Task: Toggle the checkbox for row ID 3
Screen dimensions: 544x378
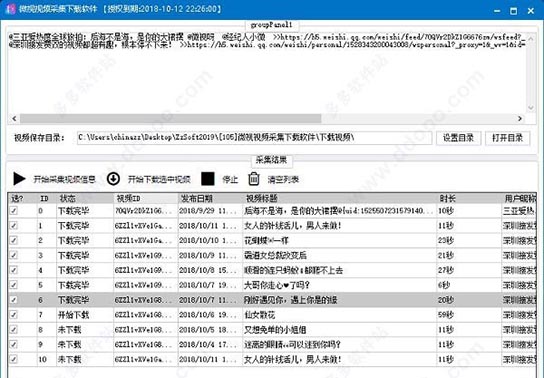Action: (x=14, y=255)
